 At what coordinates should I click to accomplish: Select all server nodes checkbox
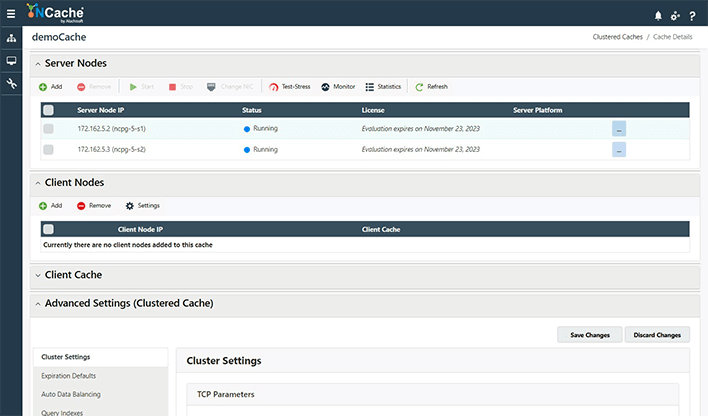coord(48,110)
